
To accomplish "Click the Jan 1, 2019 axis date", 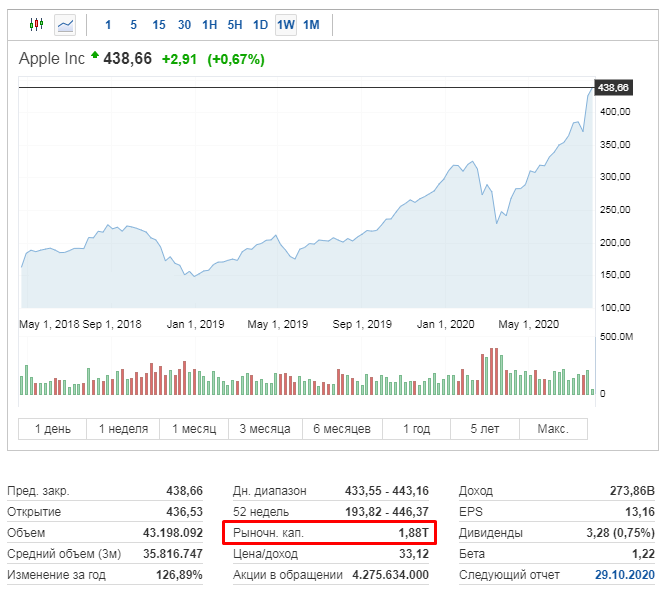I will click(195, 324).
